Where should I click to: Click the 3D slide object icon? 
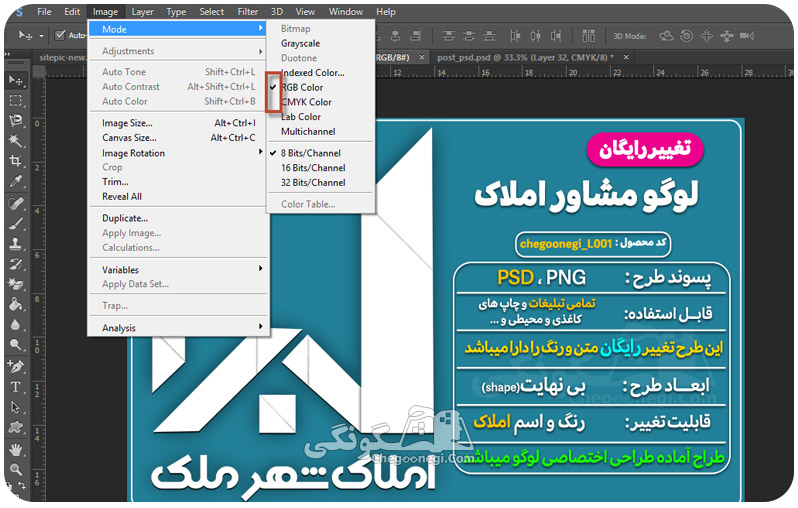click(x=726, y=36)
